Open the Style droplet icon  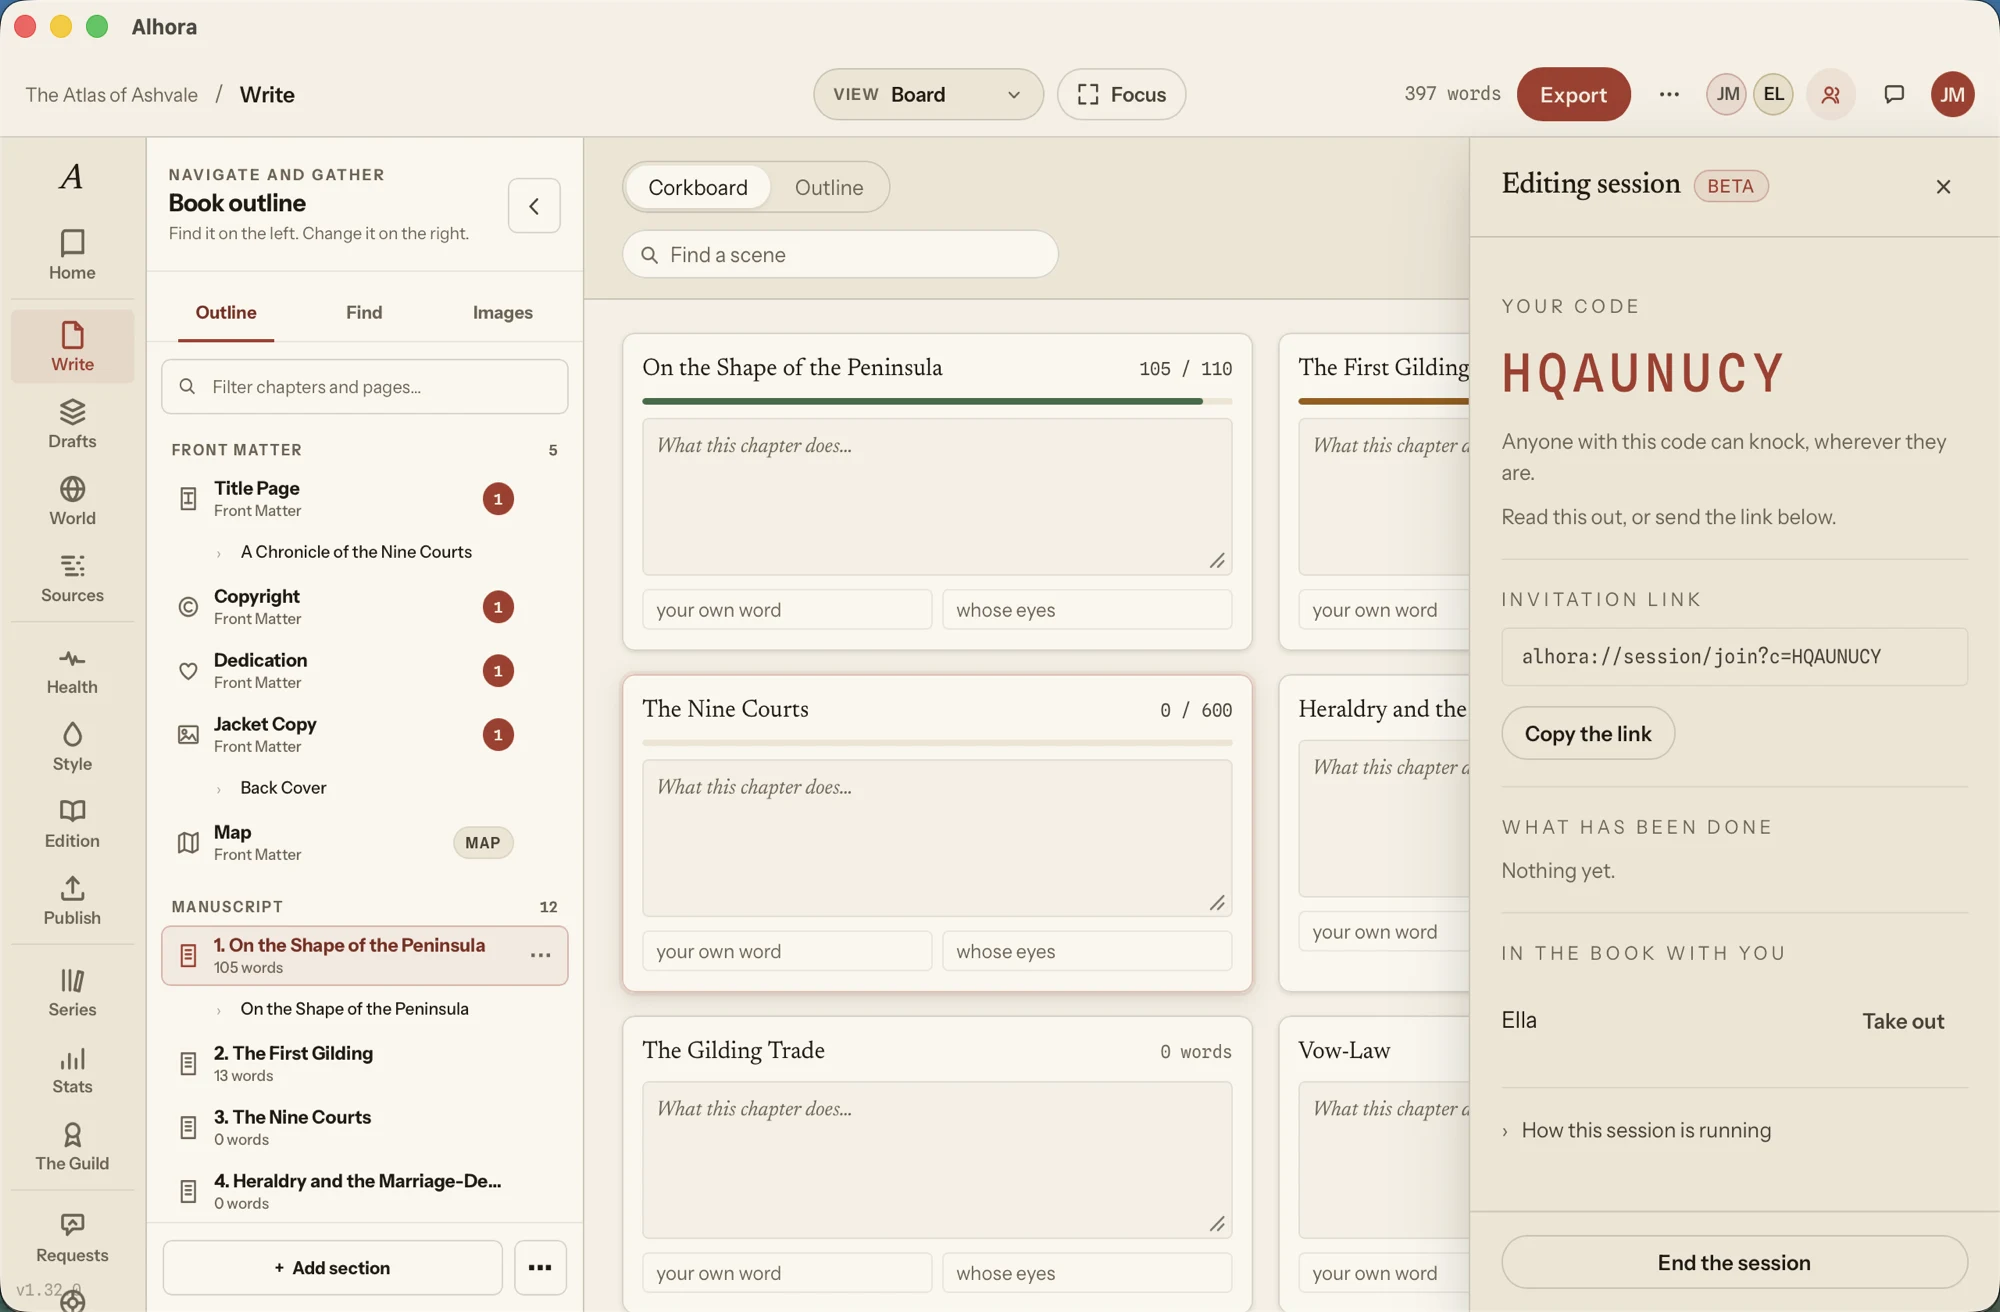(72, 746)
